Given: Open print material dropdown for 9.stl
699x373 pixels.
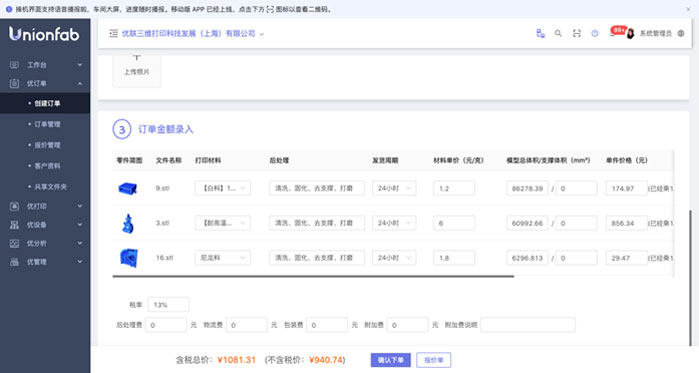Looking at the screenshot, I should 222,188.
